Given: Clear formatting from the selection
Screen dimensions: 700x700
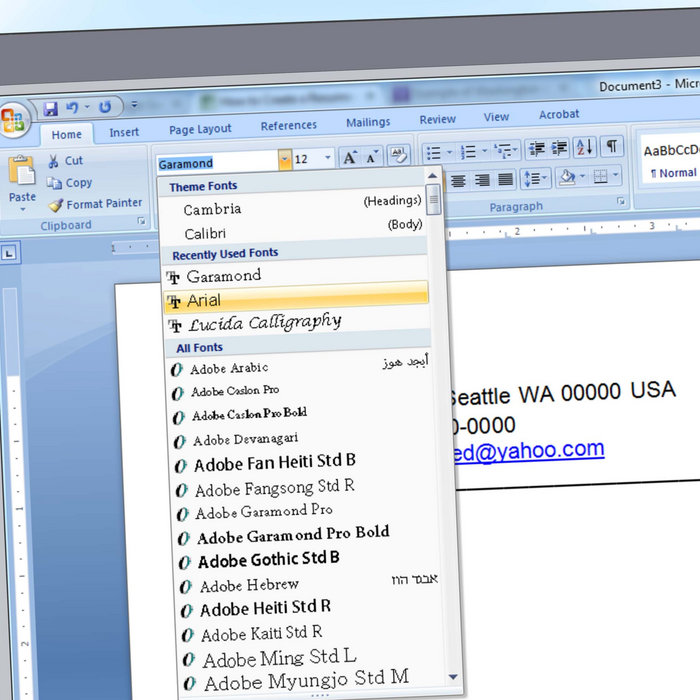Looking at the screenshot, I should click(x=398, y=154).
